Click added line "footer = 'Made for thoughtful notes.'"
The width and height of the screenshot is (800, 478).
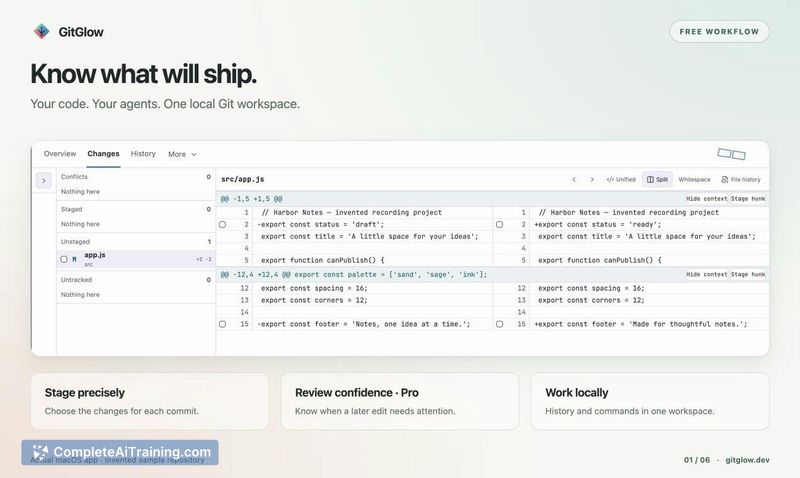pos(641,324)
